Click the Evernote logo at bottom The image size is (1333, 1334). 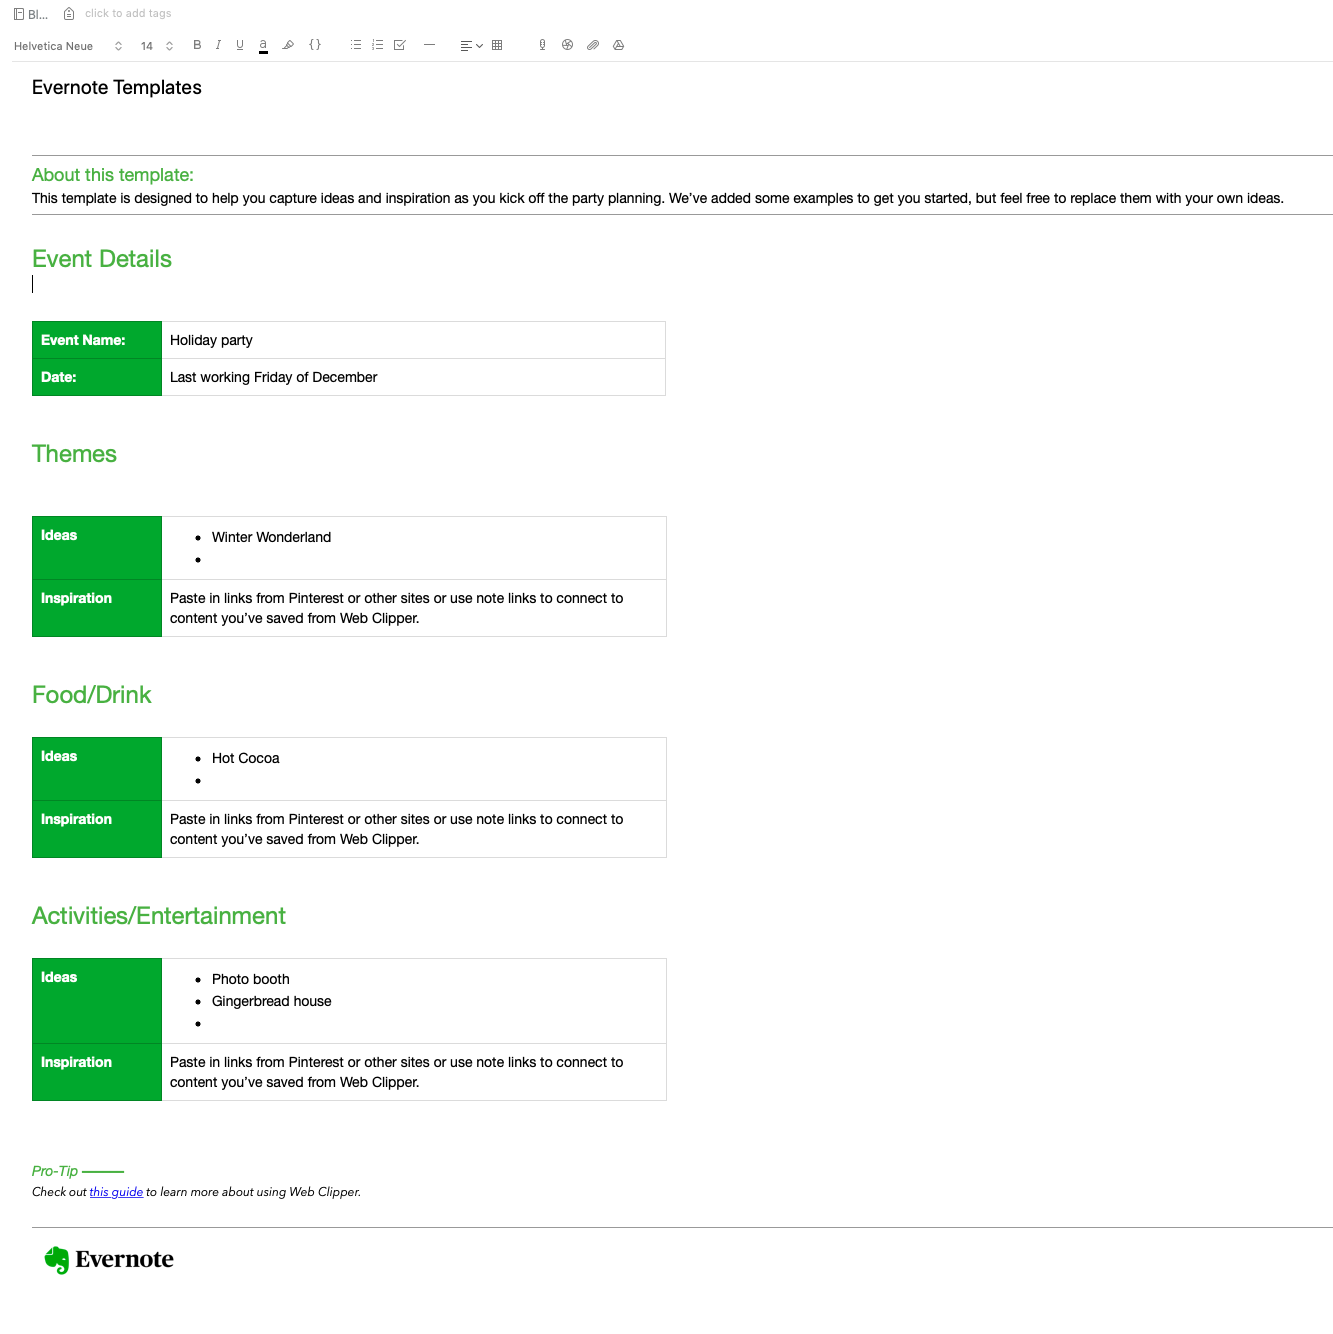(x=109, y=1259)
